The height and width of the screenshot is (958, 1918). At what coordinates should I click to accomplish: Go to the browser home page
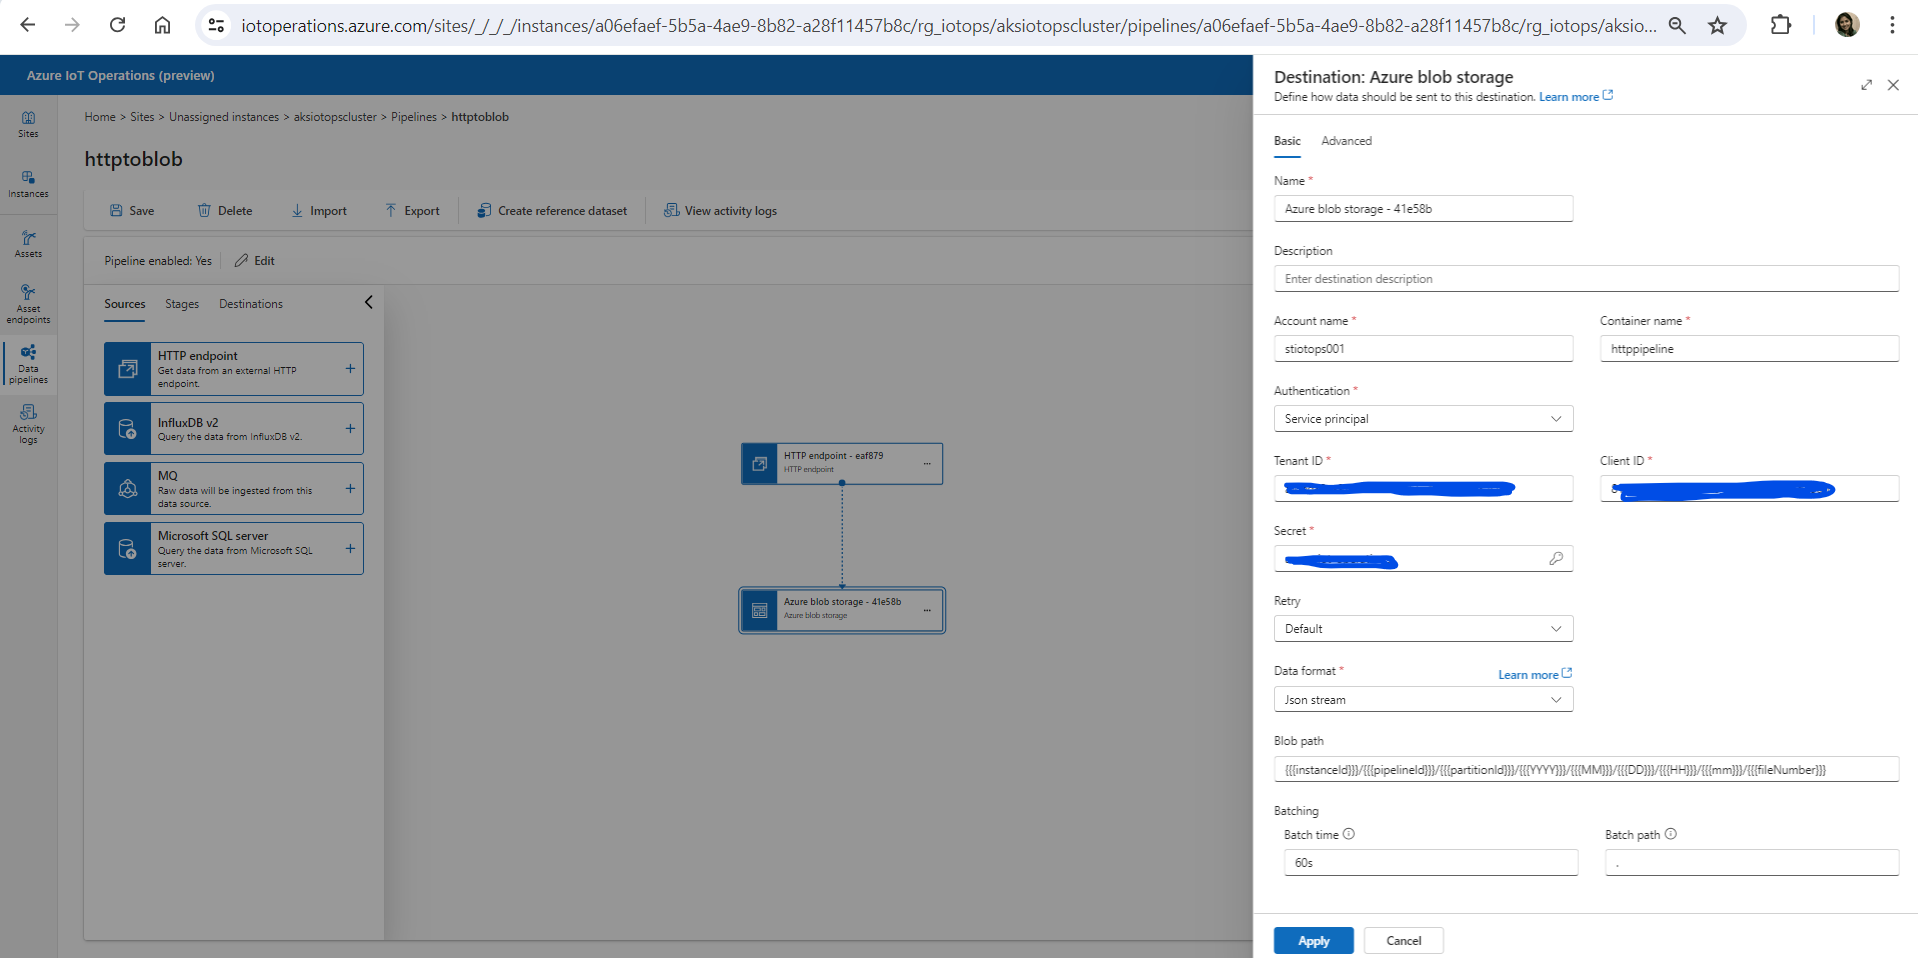[x=162, y=25]
